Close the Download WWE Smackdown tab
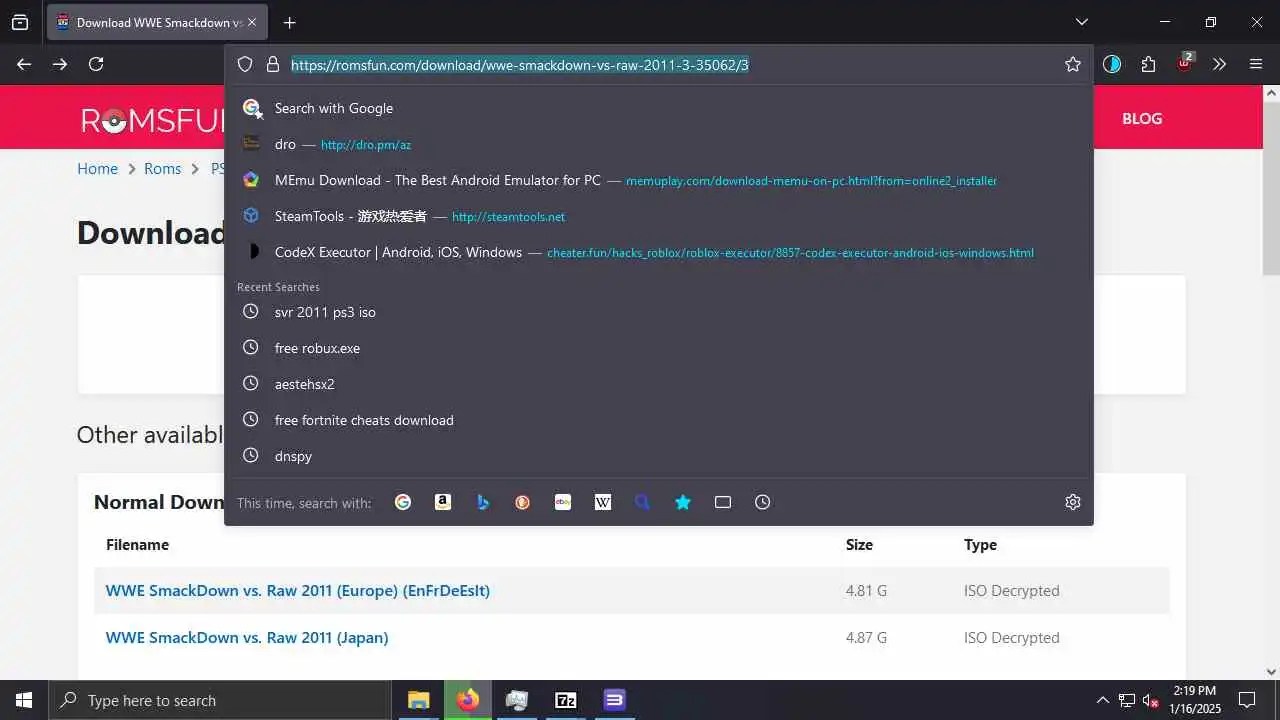 (x=251, y=22)
